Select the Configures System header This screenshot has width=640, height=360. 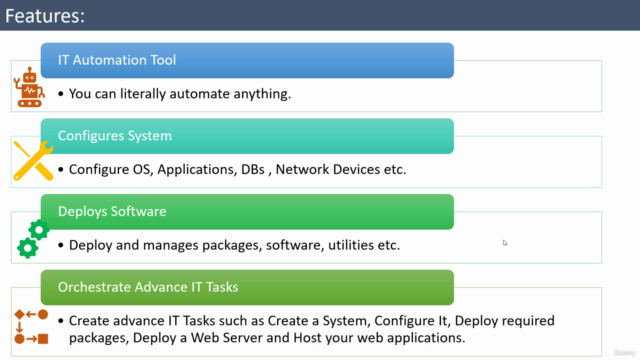(x=247, y=136)
